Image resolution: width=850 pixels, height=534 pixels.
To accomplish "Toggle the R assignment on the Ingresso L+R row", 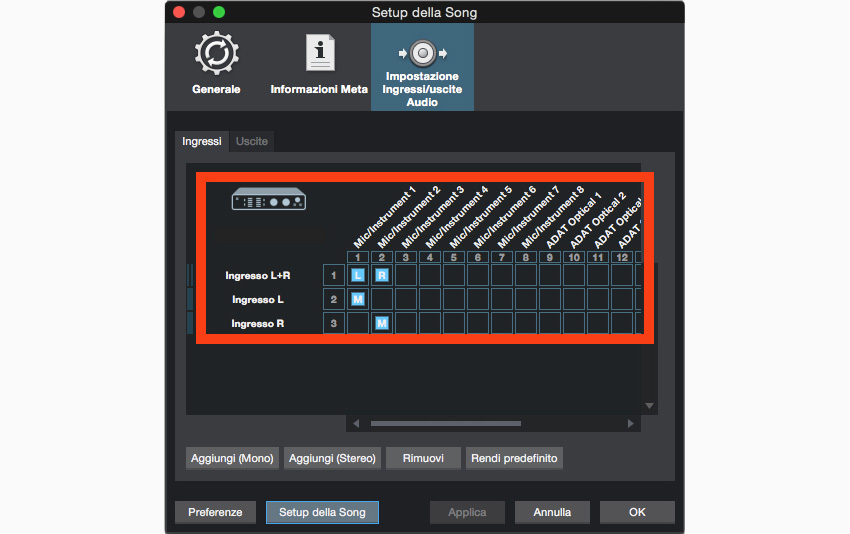I will click(x=381, y=275).
